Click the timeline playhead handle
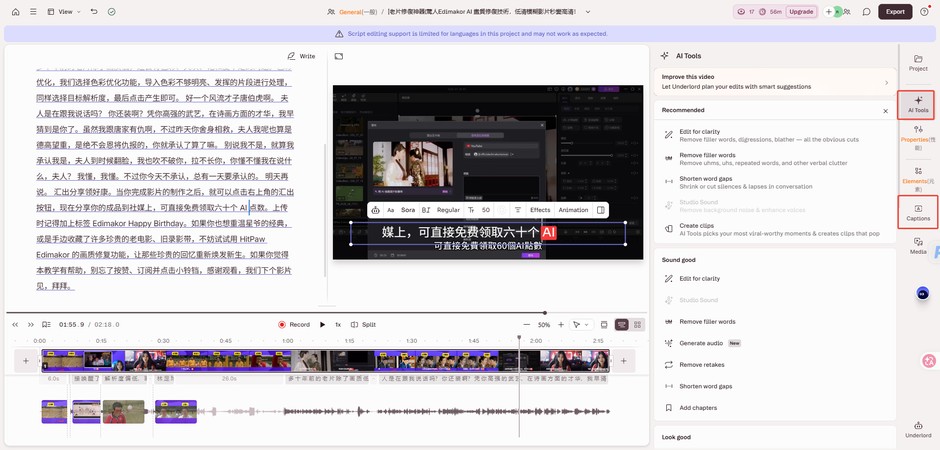Image resolution: width=940 pixels, height=450 pixels. click(x=520, y=339)
